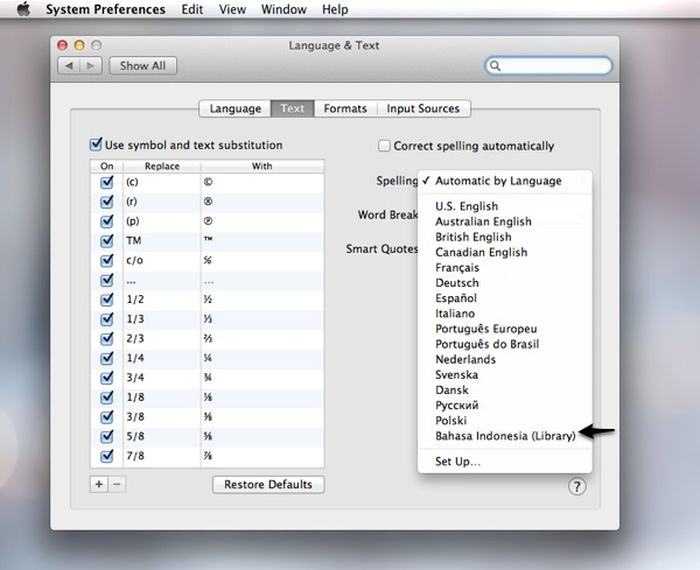Uncheck the (r) substitution row
700x570 pixels.
[107, 202]
